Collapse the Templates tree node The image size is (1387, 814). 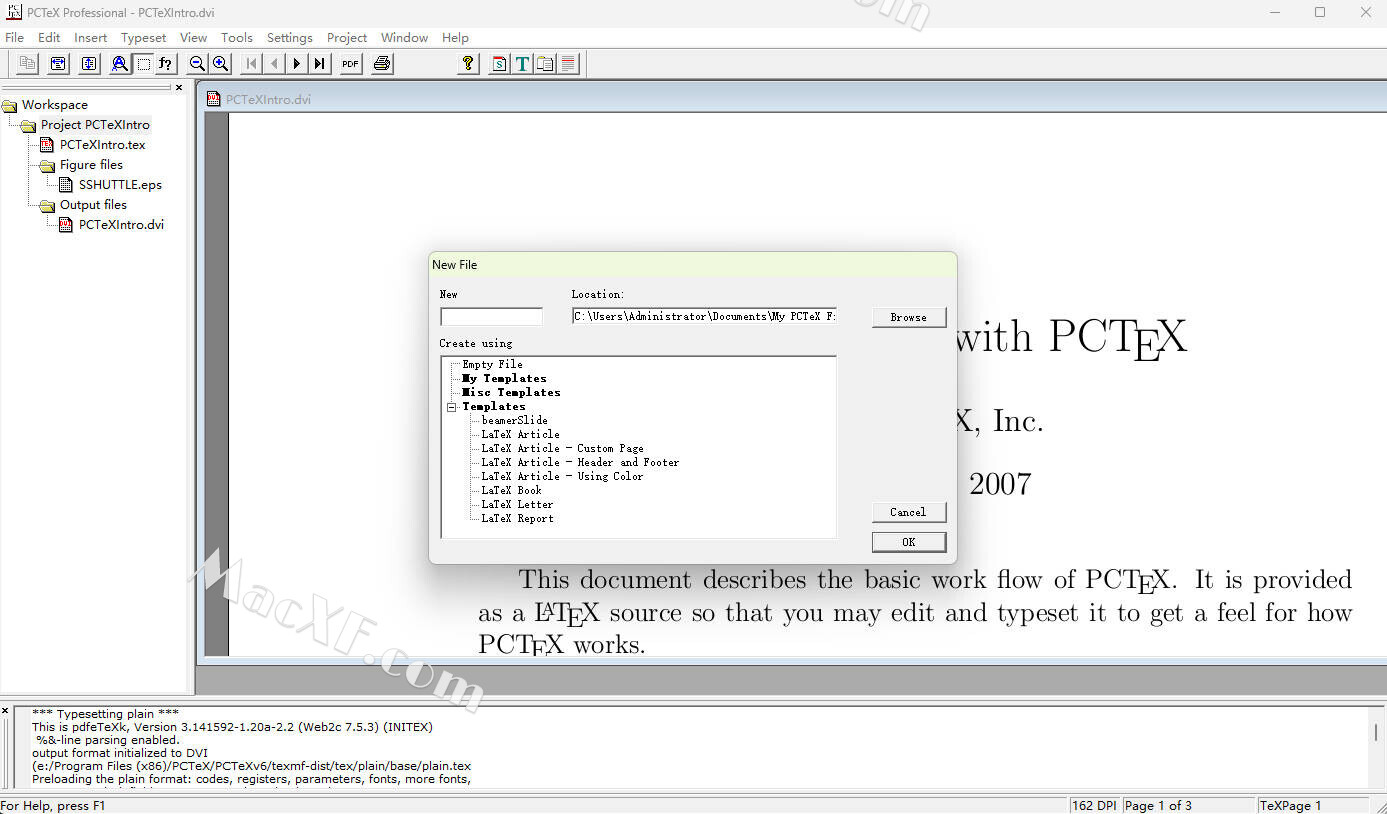coord(452,407)
